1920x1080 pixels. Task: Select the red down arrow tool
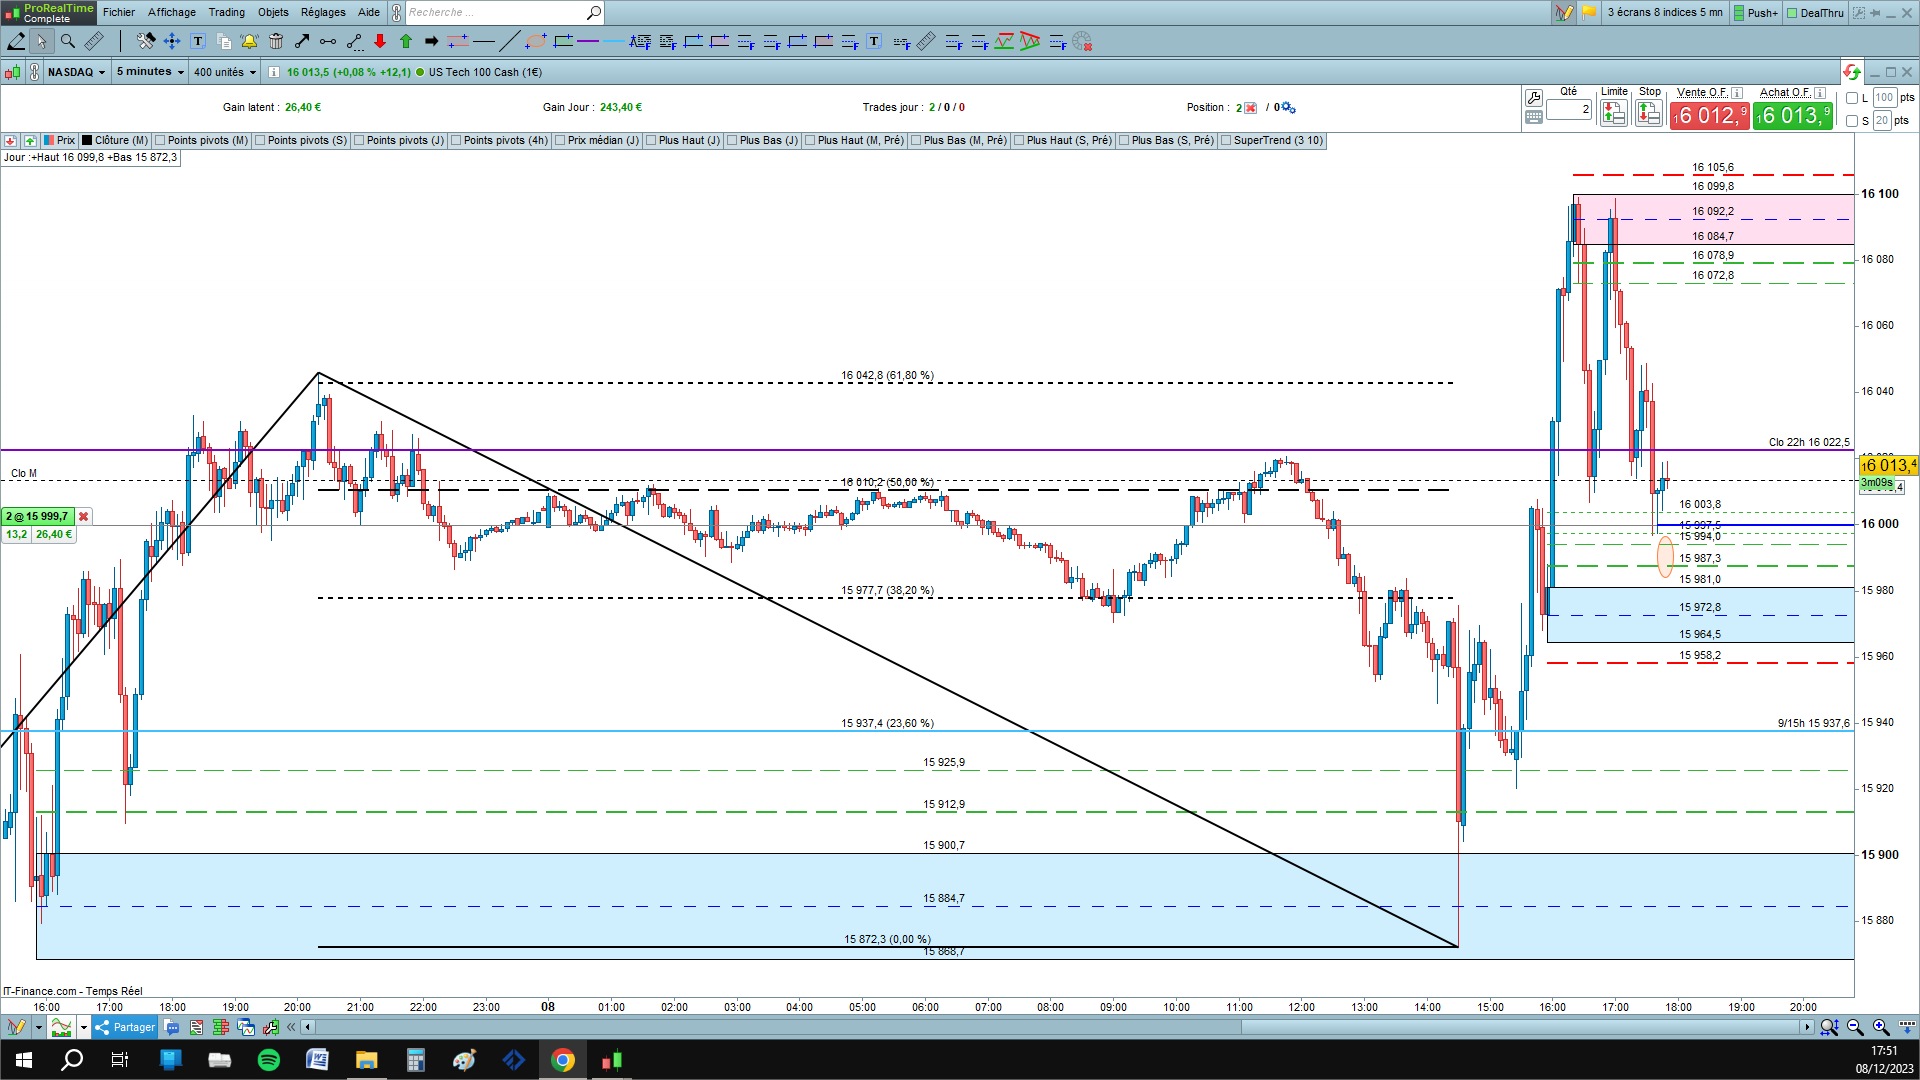click(380, 41)
